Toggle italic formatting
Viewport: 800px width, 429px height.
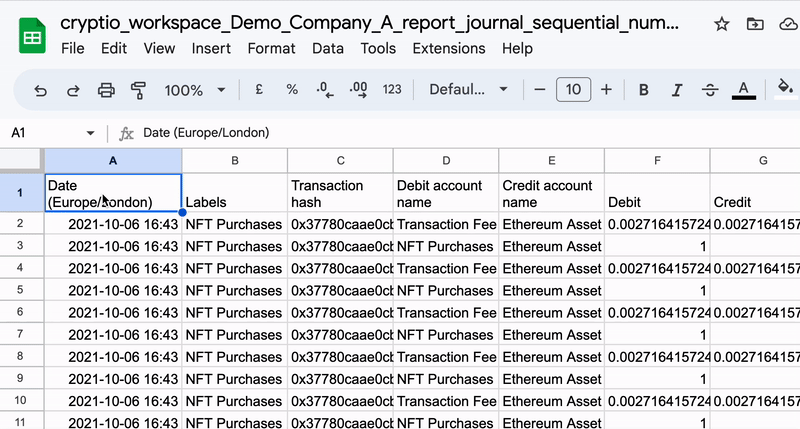677,90
